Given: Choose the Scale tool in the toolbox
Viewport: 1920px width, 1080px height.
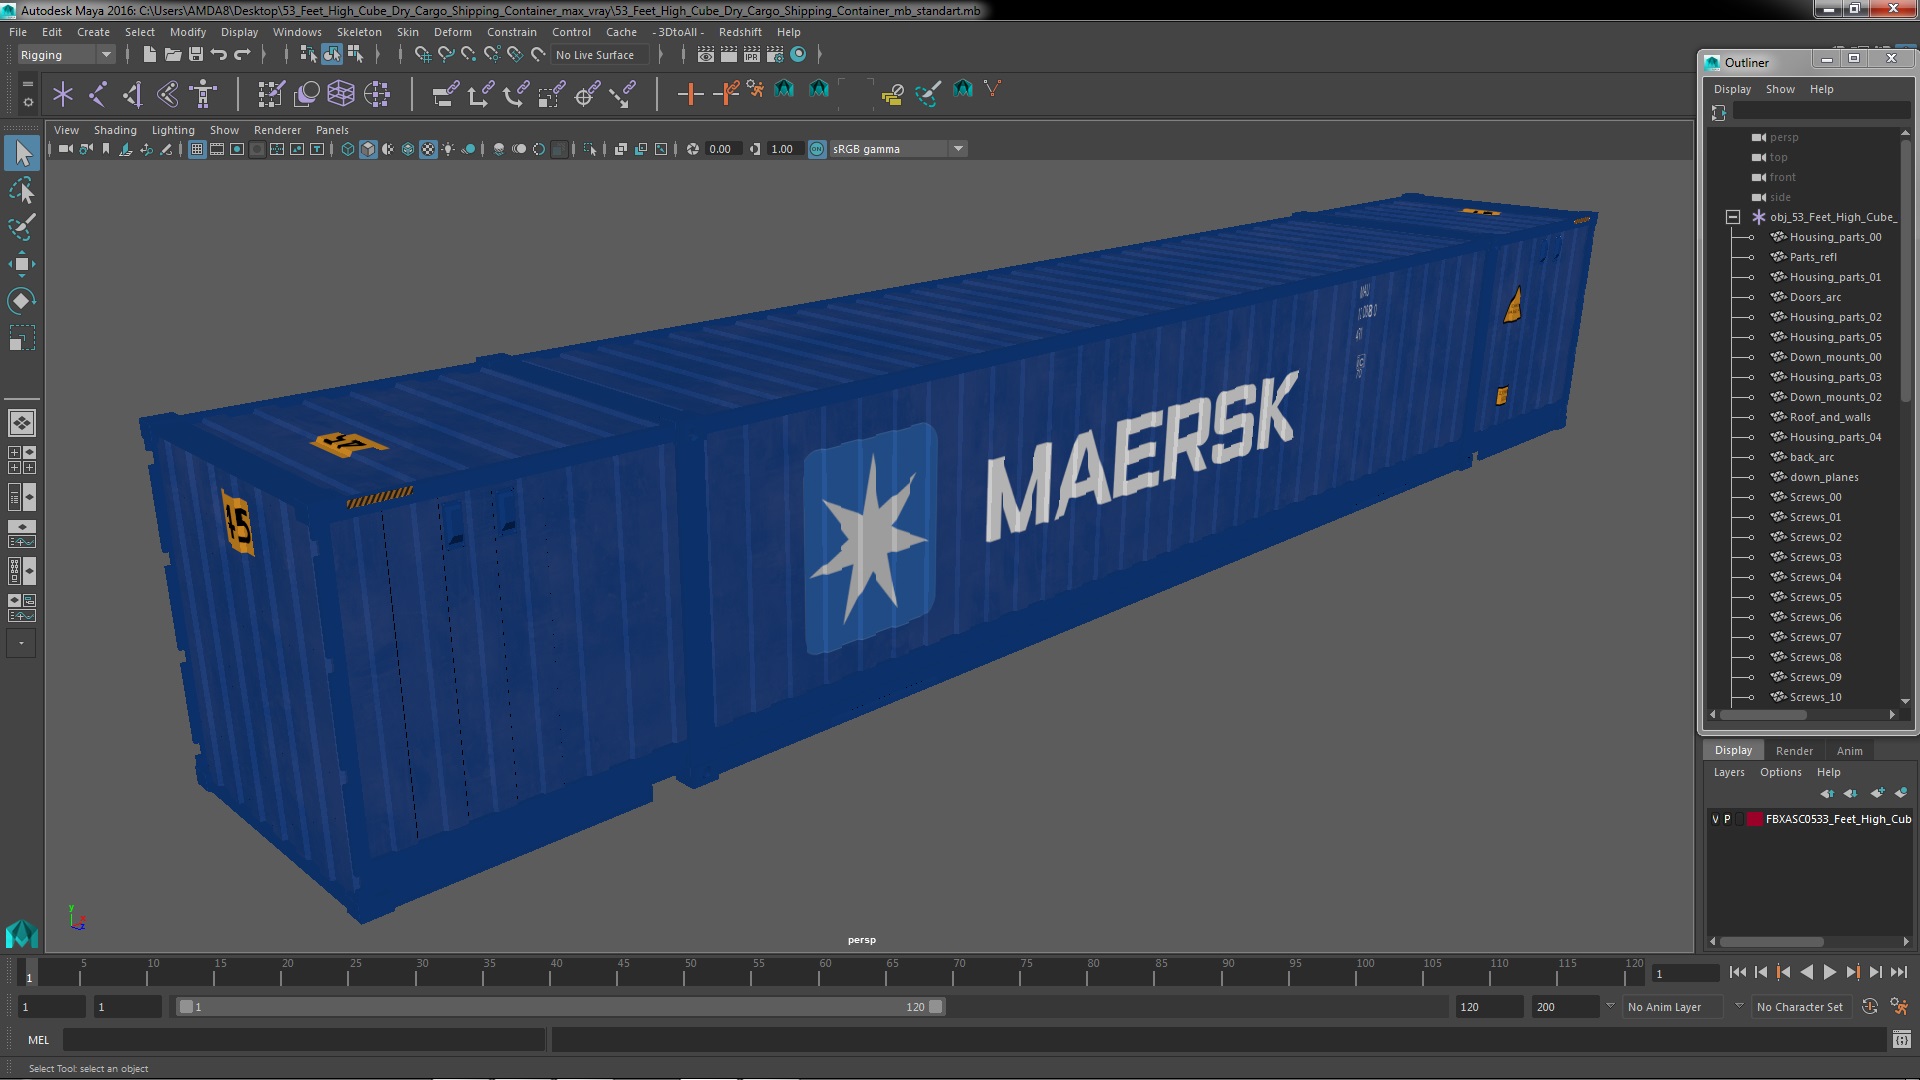Looking at the screenshot, I should [22, 338].
